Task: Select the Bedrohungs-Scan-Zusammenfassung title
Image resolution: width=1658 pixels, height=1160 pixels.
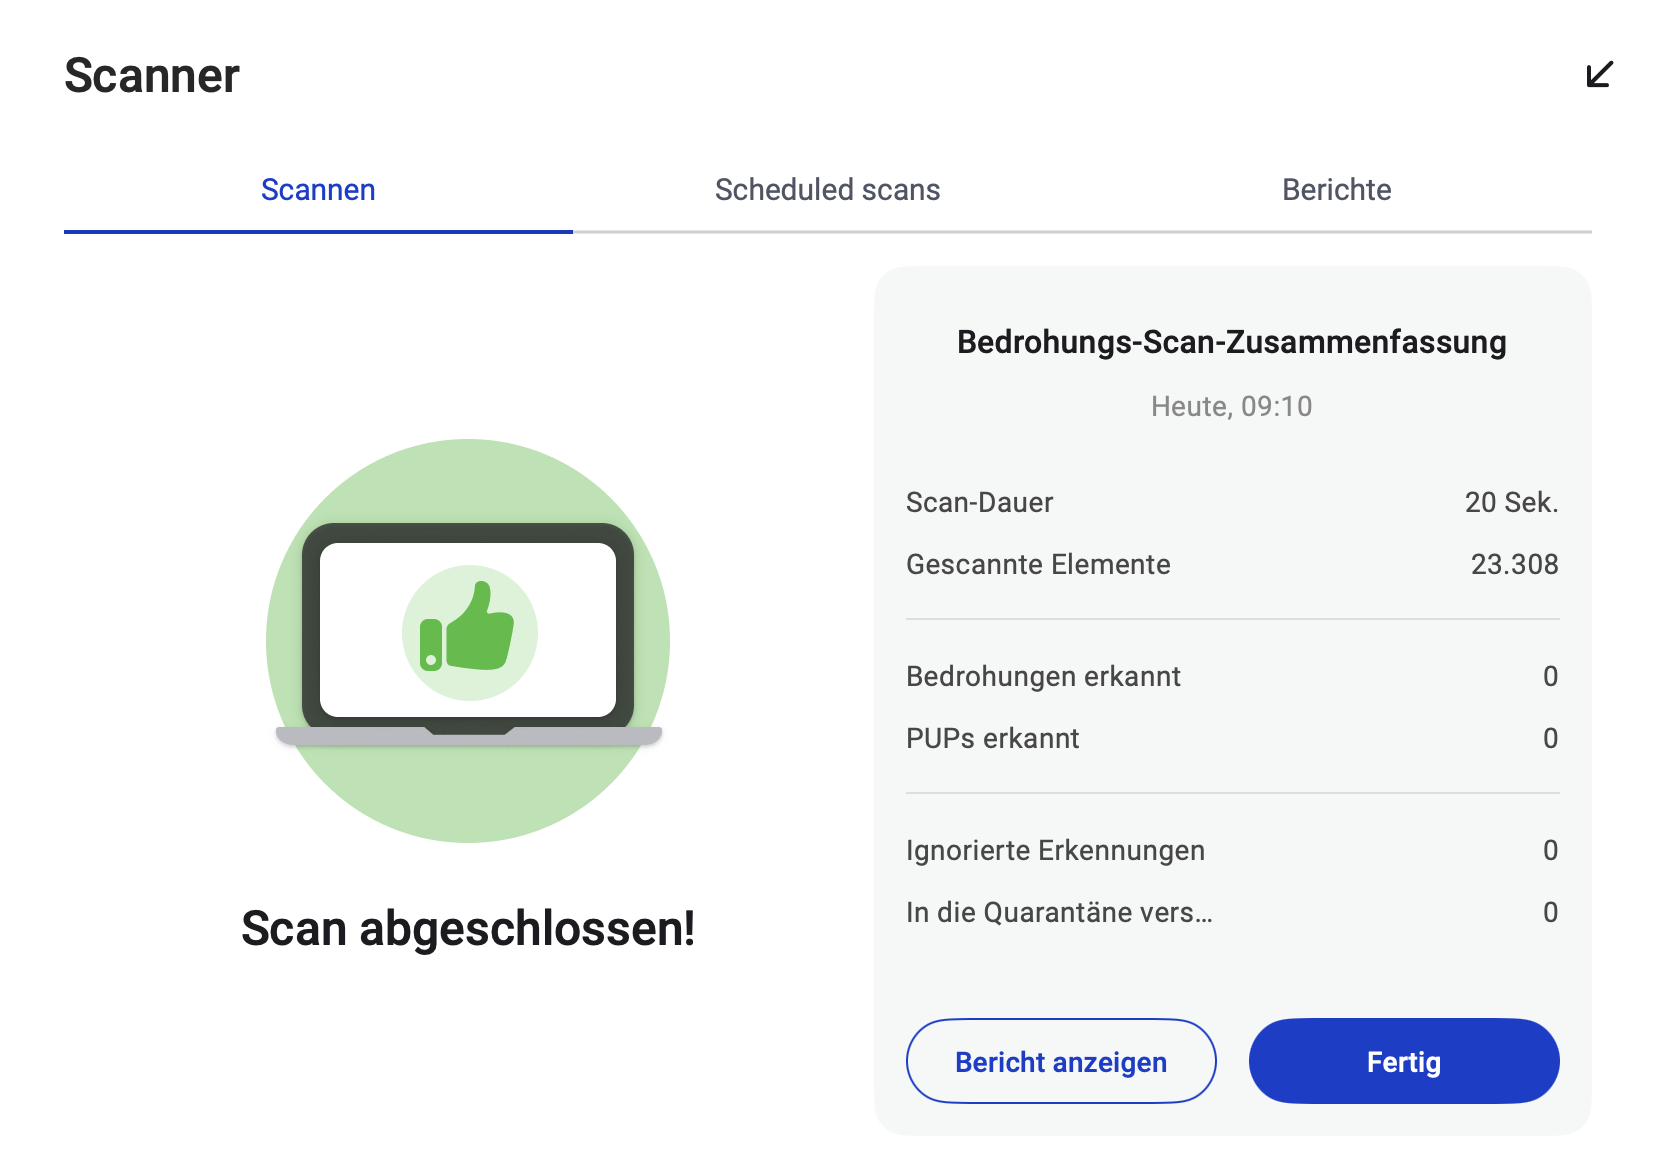Action: click(1231, 342)
